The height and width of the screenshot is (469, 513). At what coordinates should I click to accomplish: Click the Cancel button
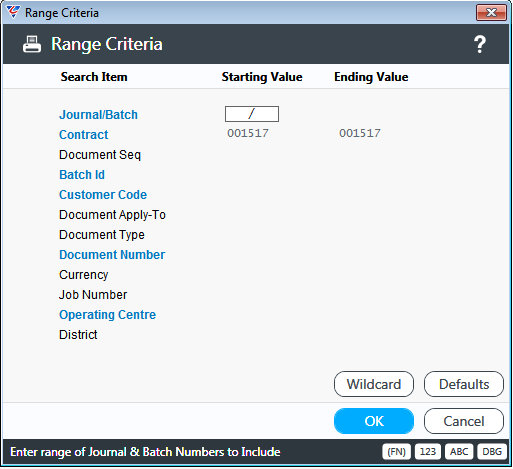click(x=464, y=421)
